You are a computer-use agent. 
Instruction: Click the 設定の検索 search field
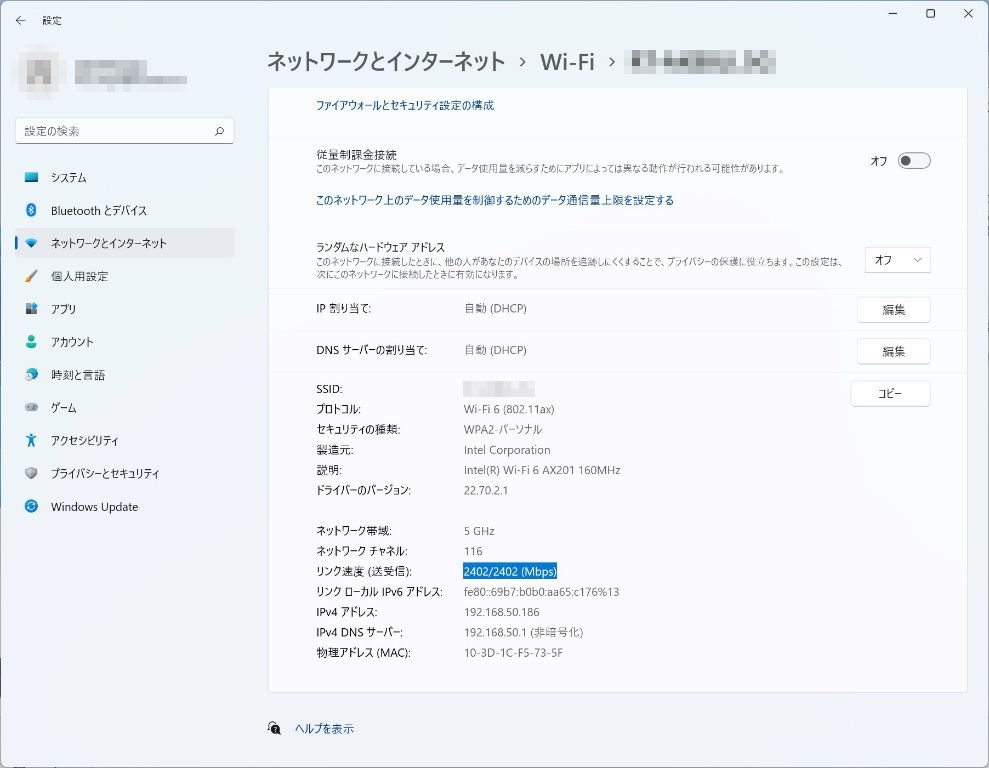coord(124,131)
